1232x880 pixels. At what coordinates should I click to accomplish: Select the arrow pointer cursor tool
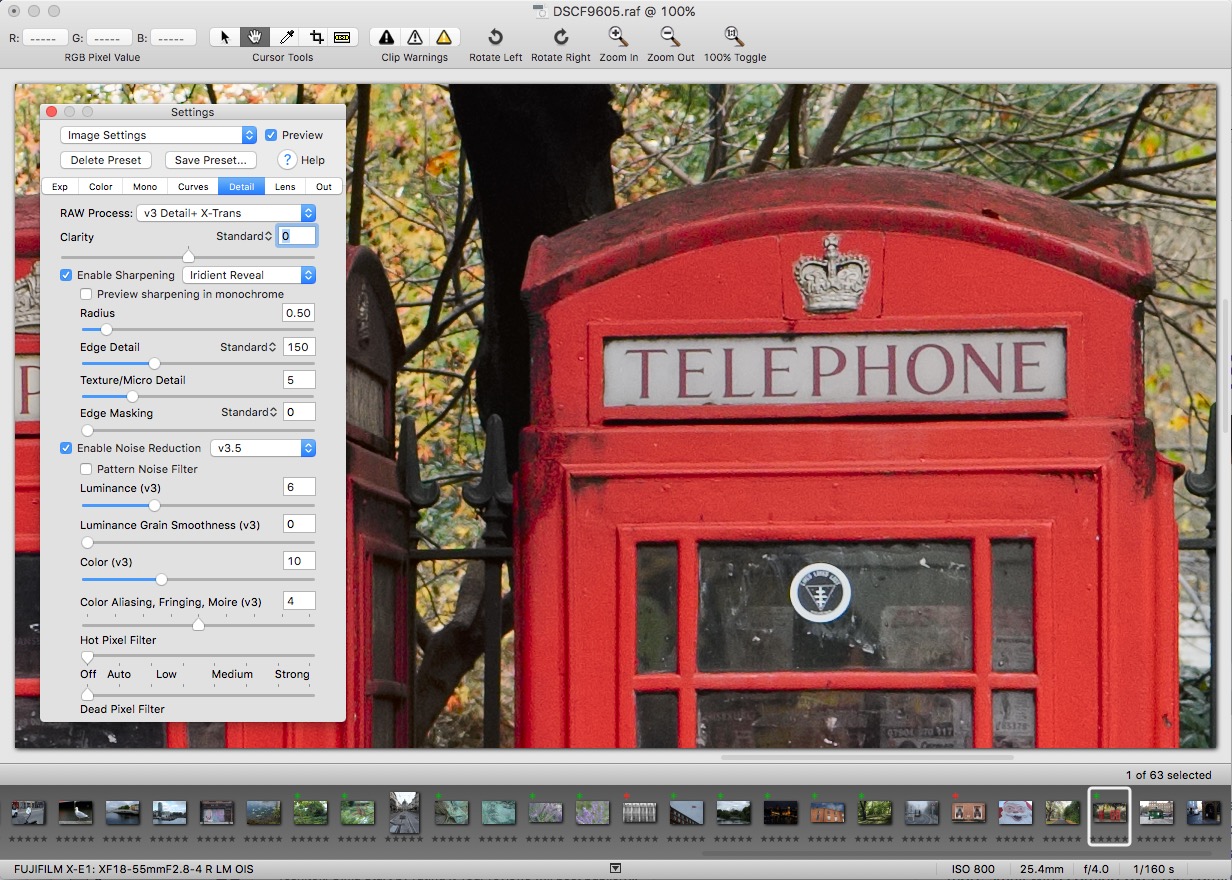[225, 37]
